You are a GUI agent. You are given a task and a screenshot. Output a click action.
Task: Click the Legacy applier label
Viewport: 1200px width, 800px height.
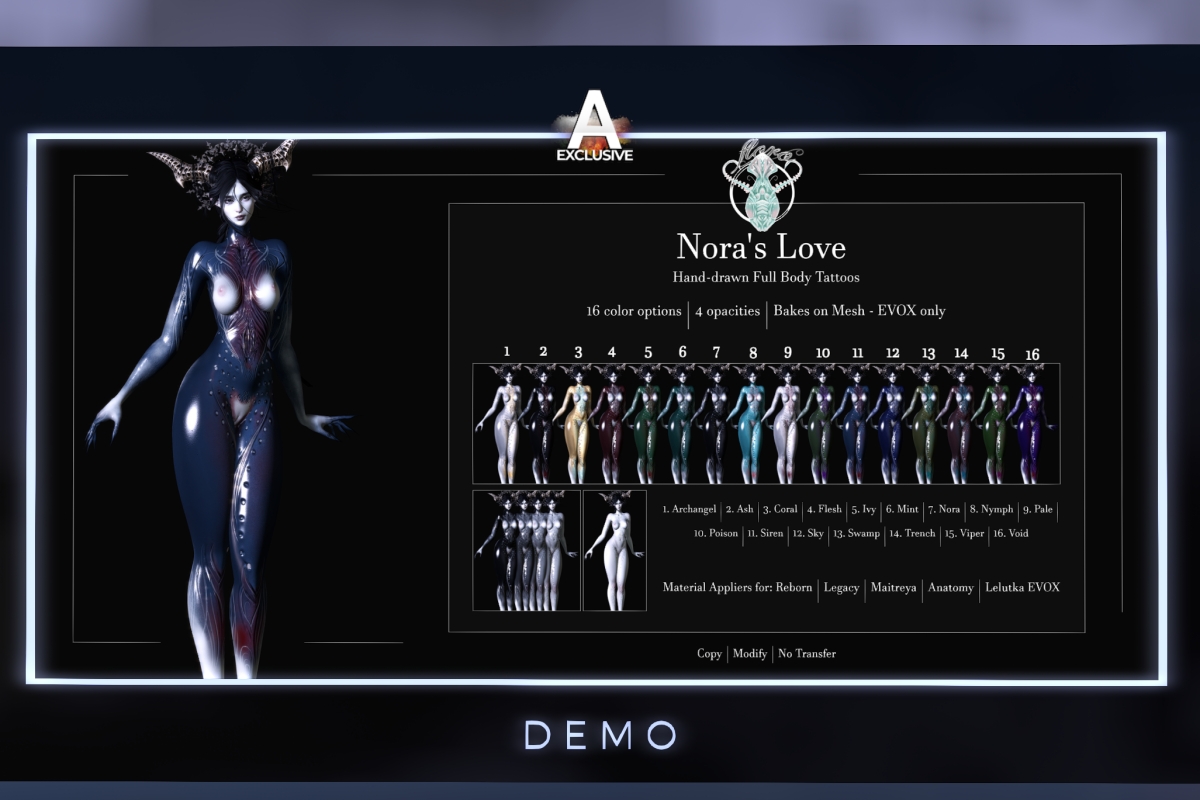(841, 587)
